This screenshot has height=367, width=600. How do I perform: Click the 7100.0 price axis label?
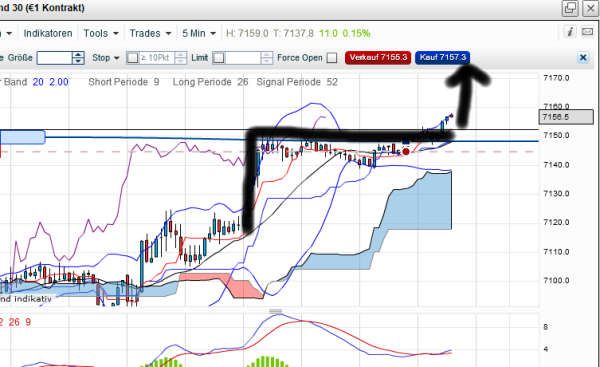556,281
